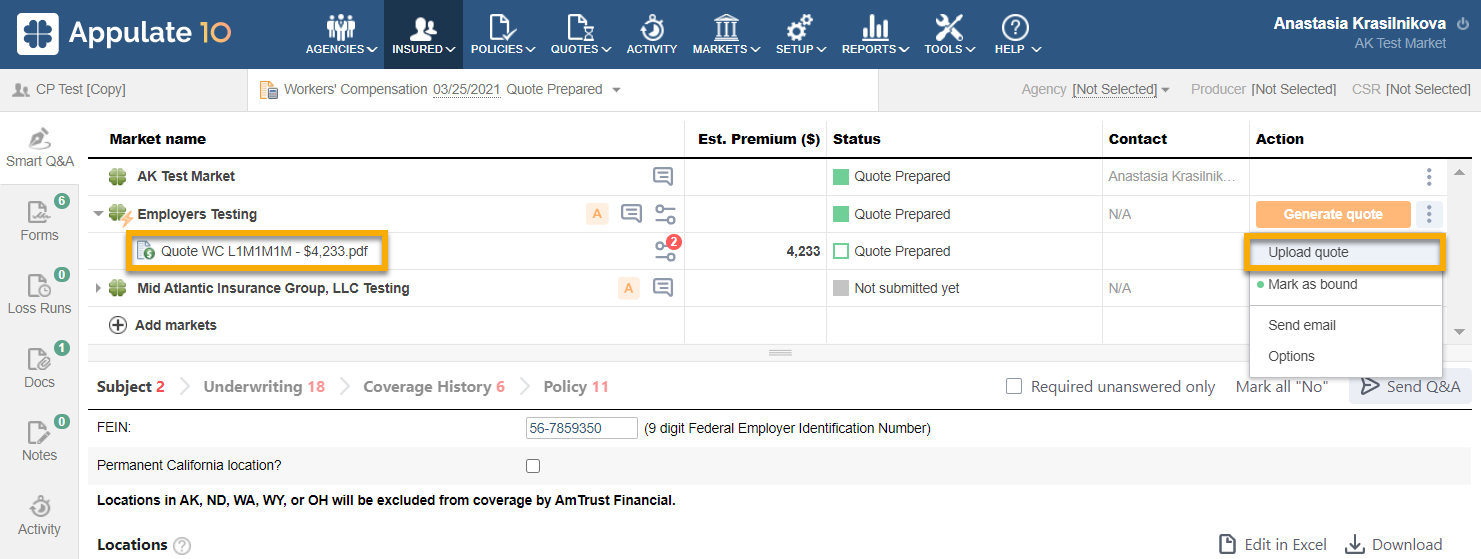Open Employers Testing three-dot actions menu

(1430, 214)
